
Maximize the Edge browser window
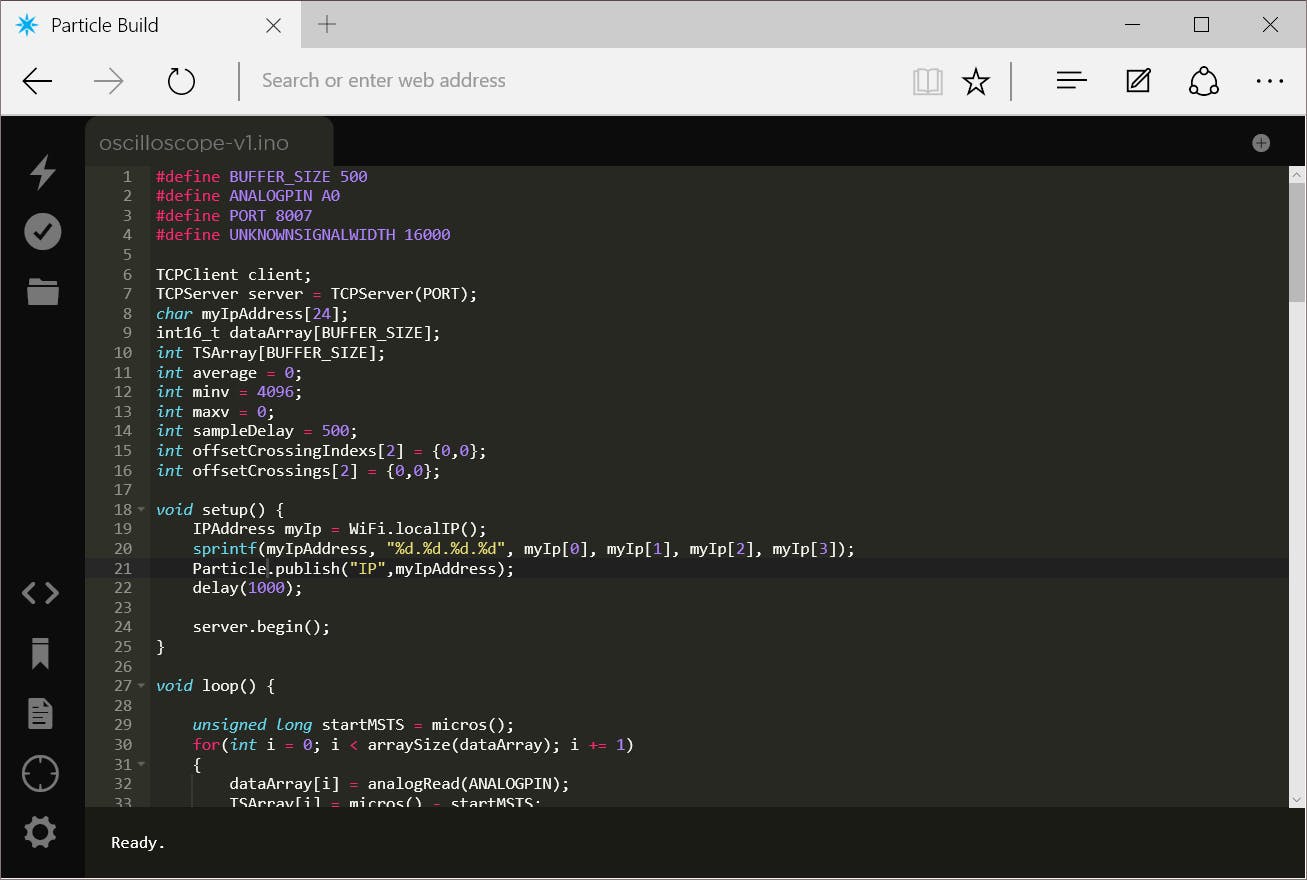pyautogui.click(x=1202, y=25)
